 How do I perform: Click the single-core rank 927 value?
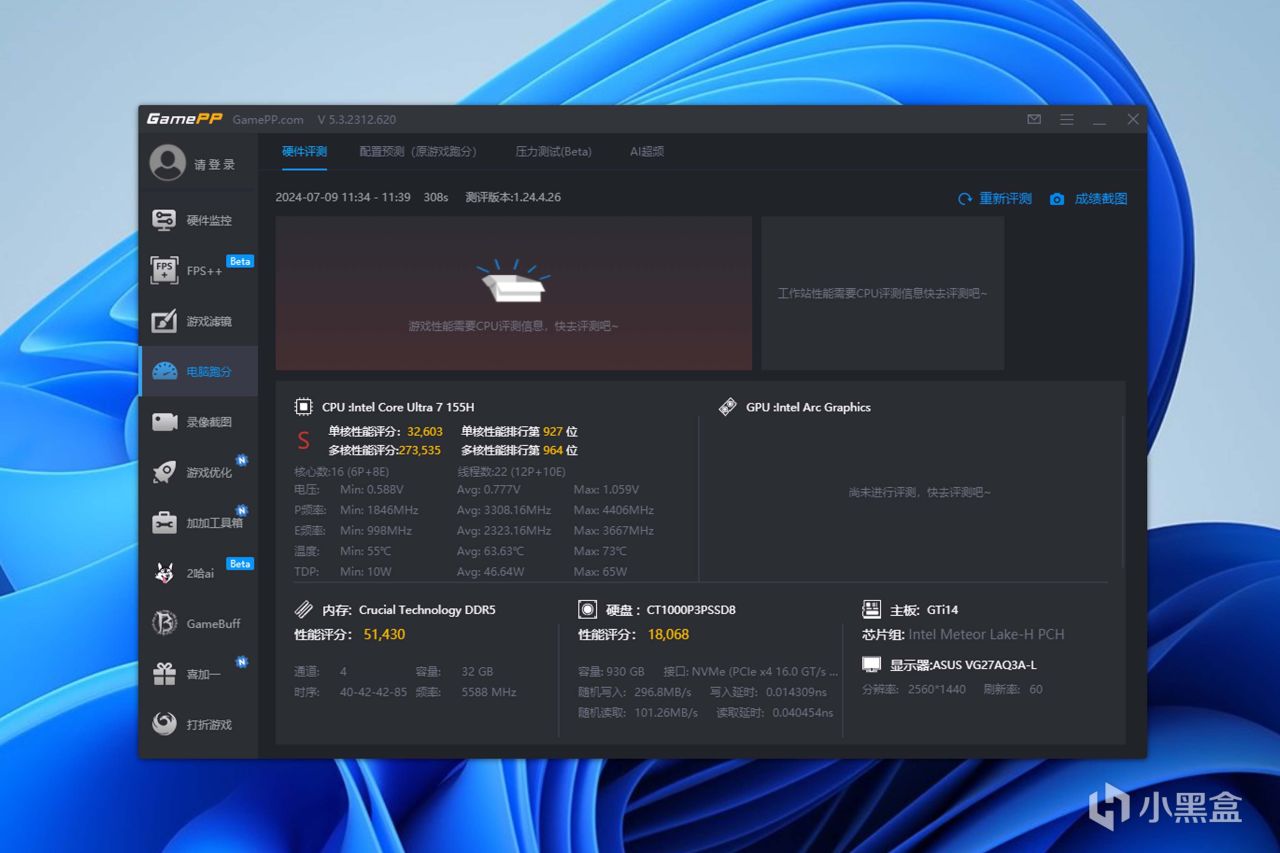pos(553,432)
